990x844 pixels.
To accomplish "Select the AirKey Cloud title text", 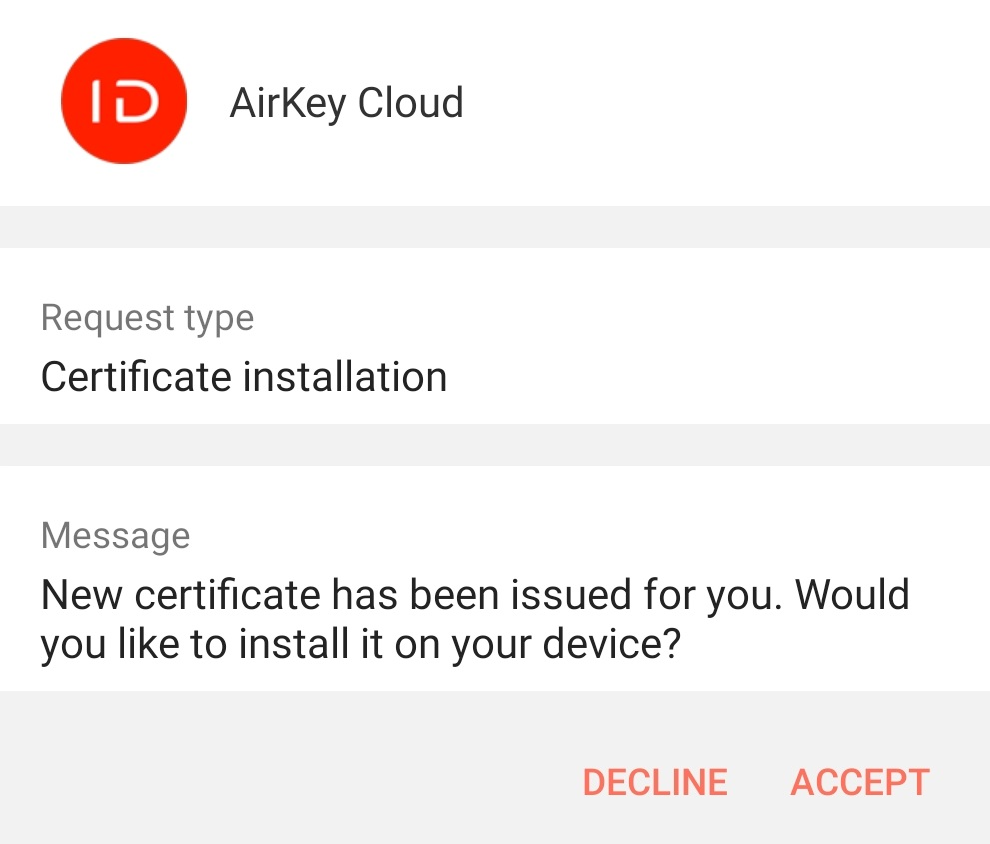I will click(x=346, y=103).
